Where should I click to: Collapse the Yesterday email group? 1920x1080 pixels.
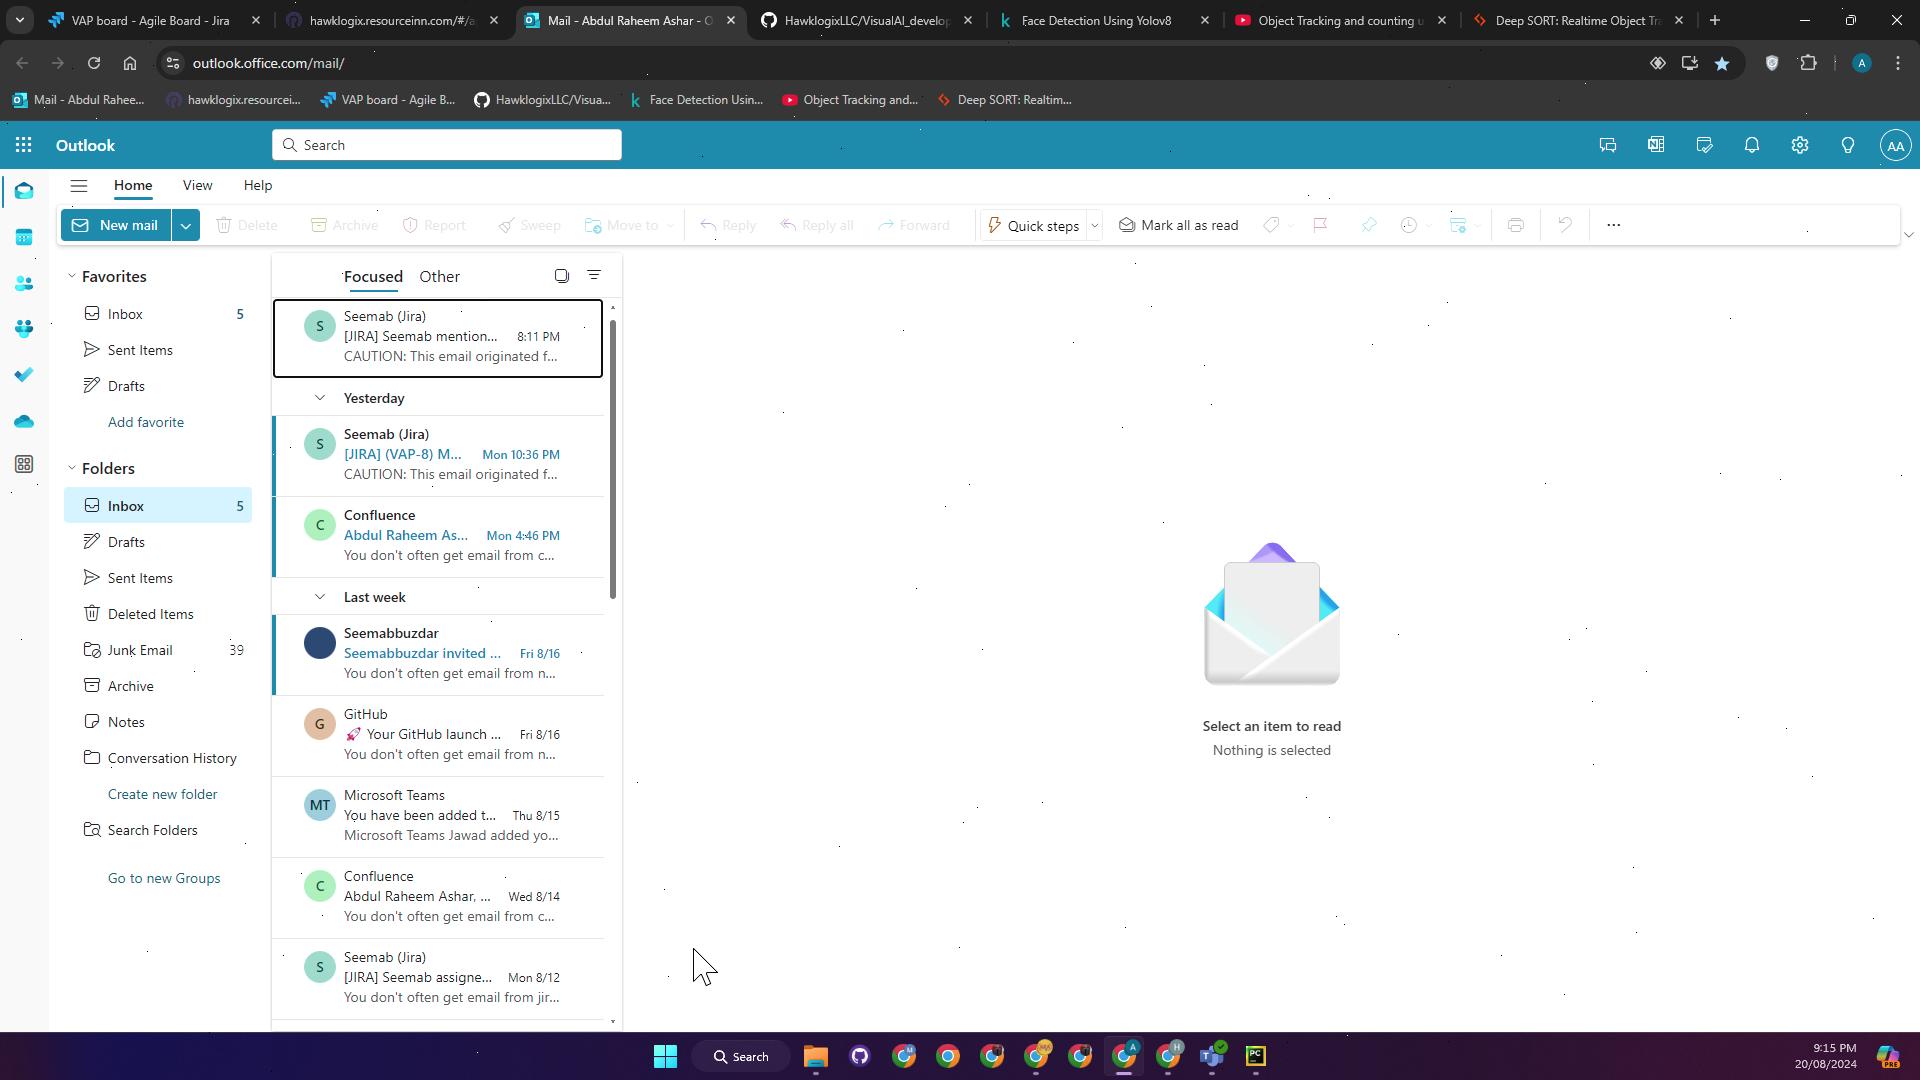pos(318,398)
